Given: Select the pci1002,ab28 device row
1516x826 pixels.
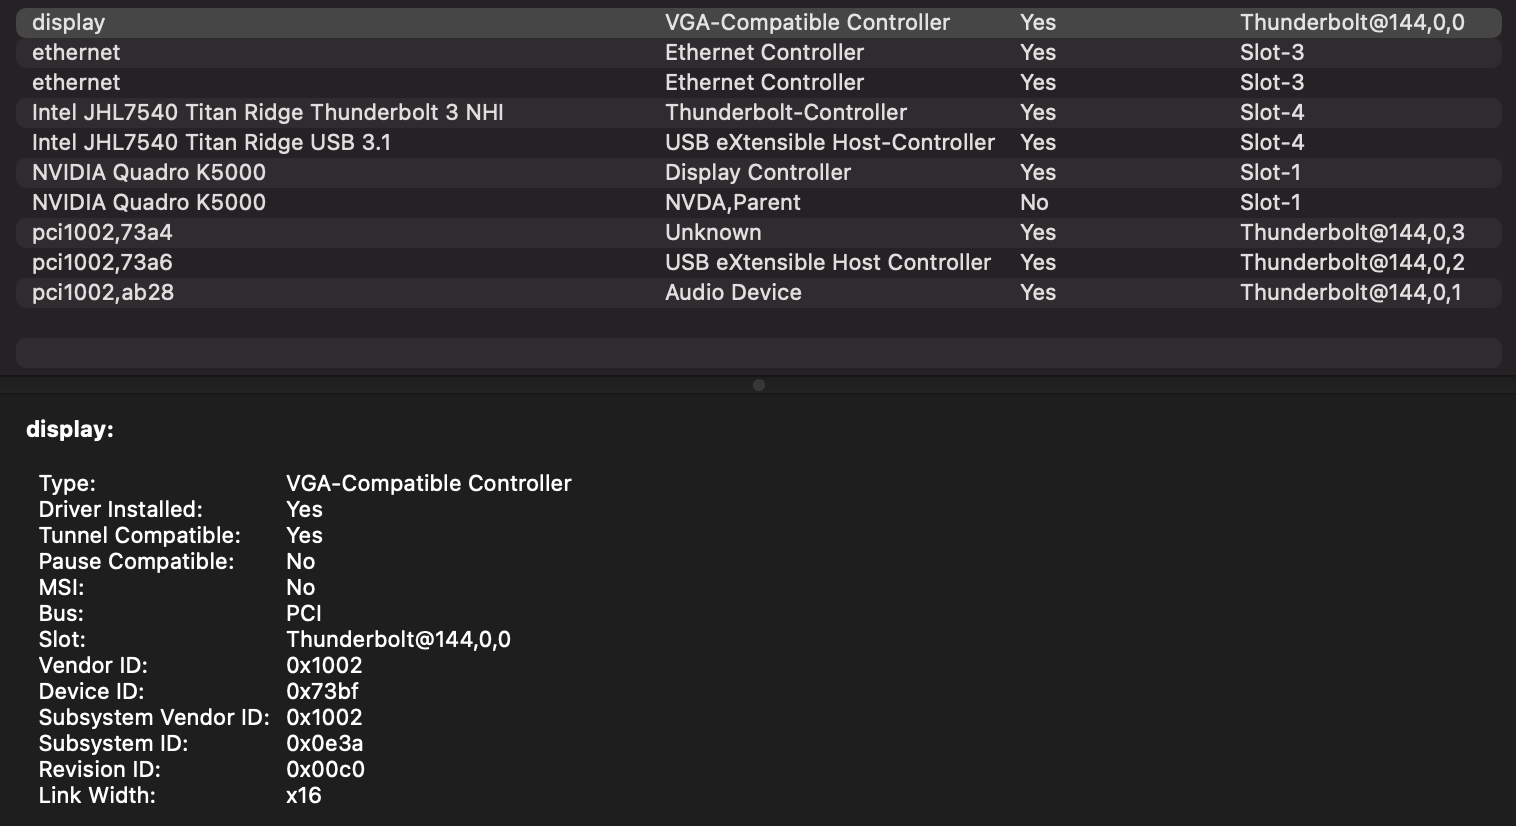Looking at the screenshot, I should pyautogui.click(x=103, y=293).
